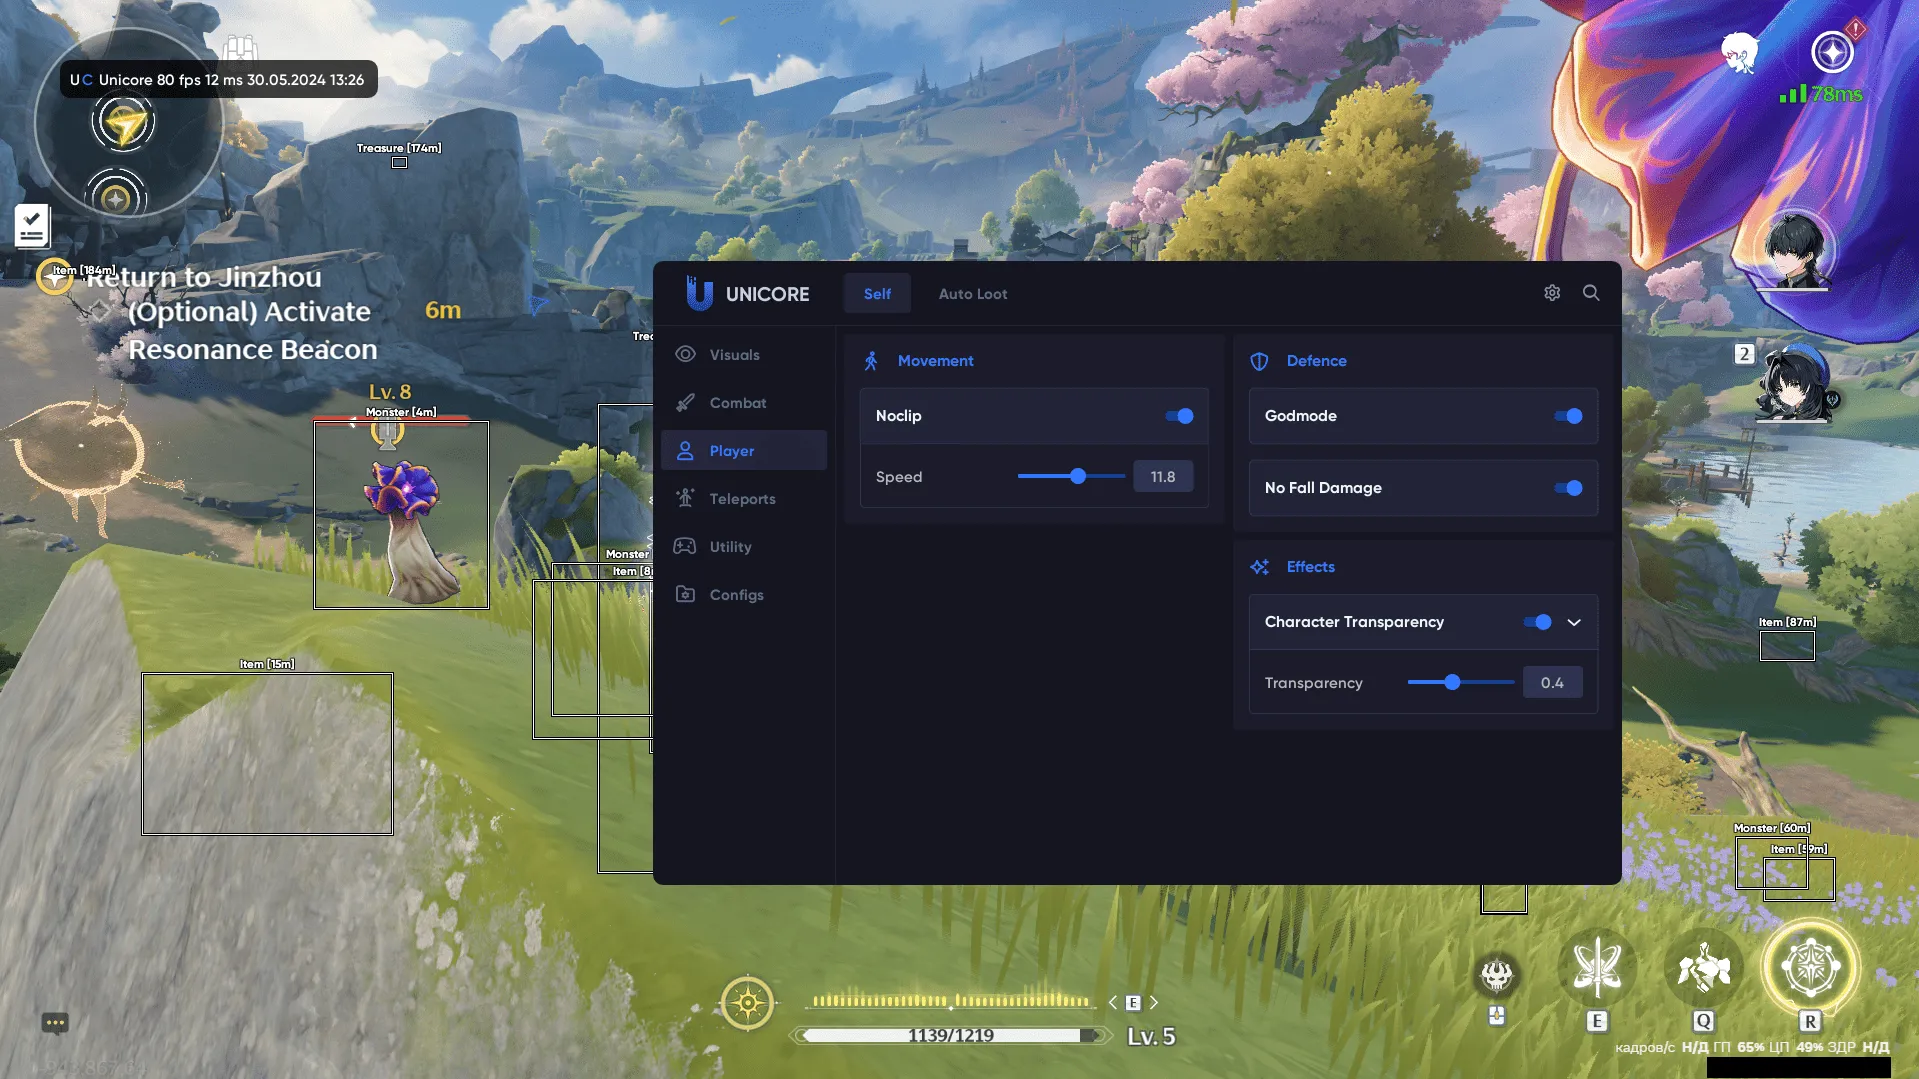Toggle No Fall Damage off

tap(1568, 488)
